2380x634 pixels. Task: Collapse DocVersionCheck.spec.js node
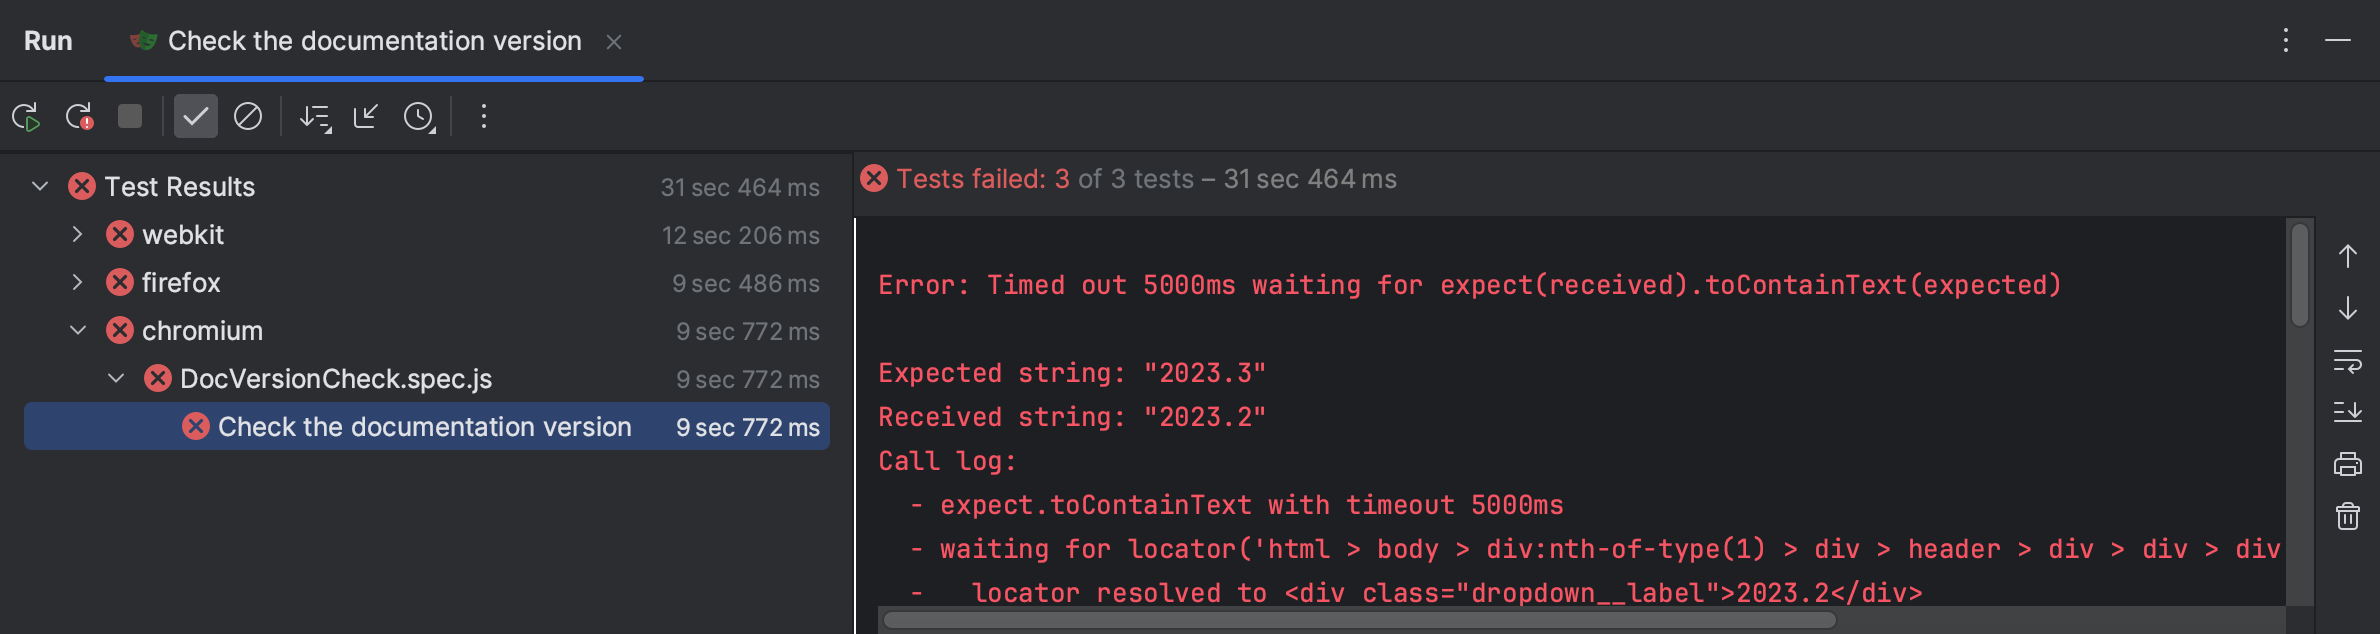click(x=116, y=379)
